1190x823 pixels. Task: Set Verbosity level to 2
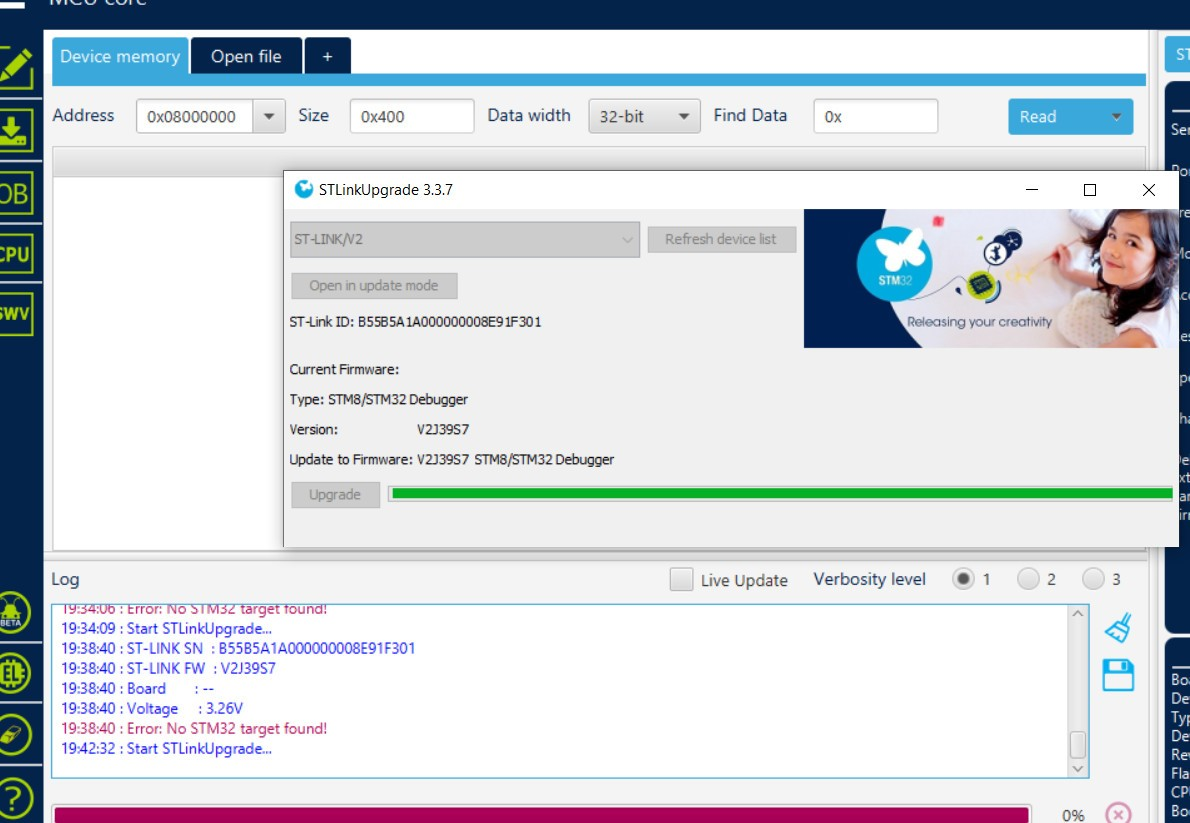pyautogui.click(x=1027, y=579)
